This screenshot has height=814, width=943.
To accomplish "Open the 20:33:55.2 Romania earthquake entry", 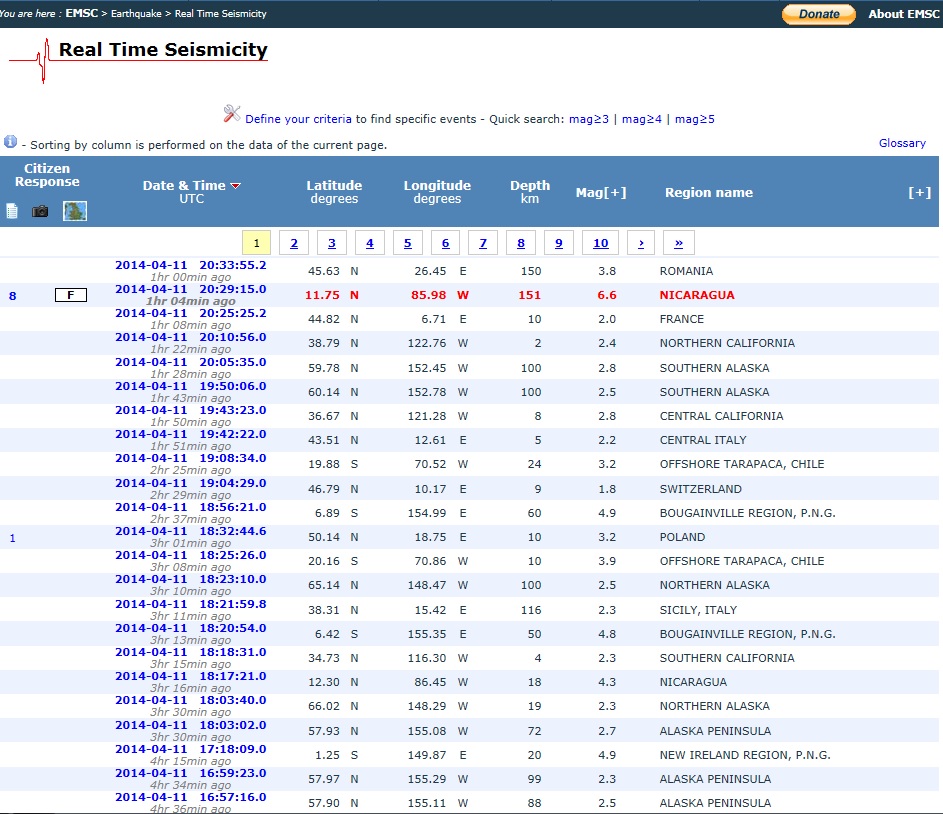I will pyautogui.click(x=191, y=265).
